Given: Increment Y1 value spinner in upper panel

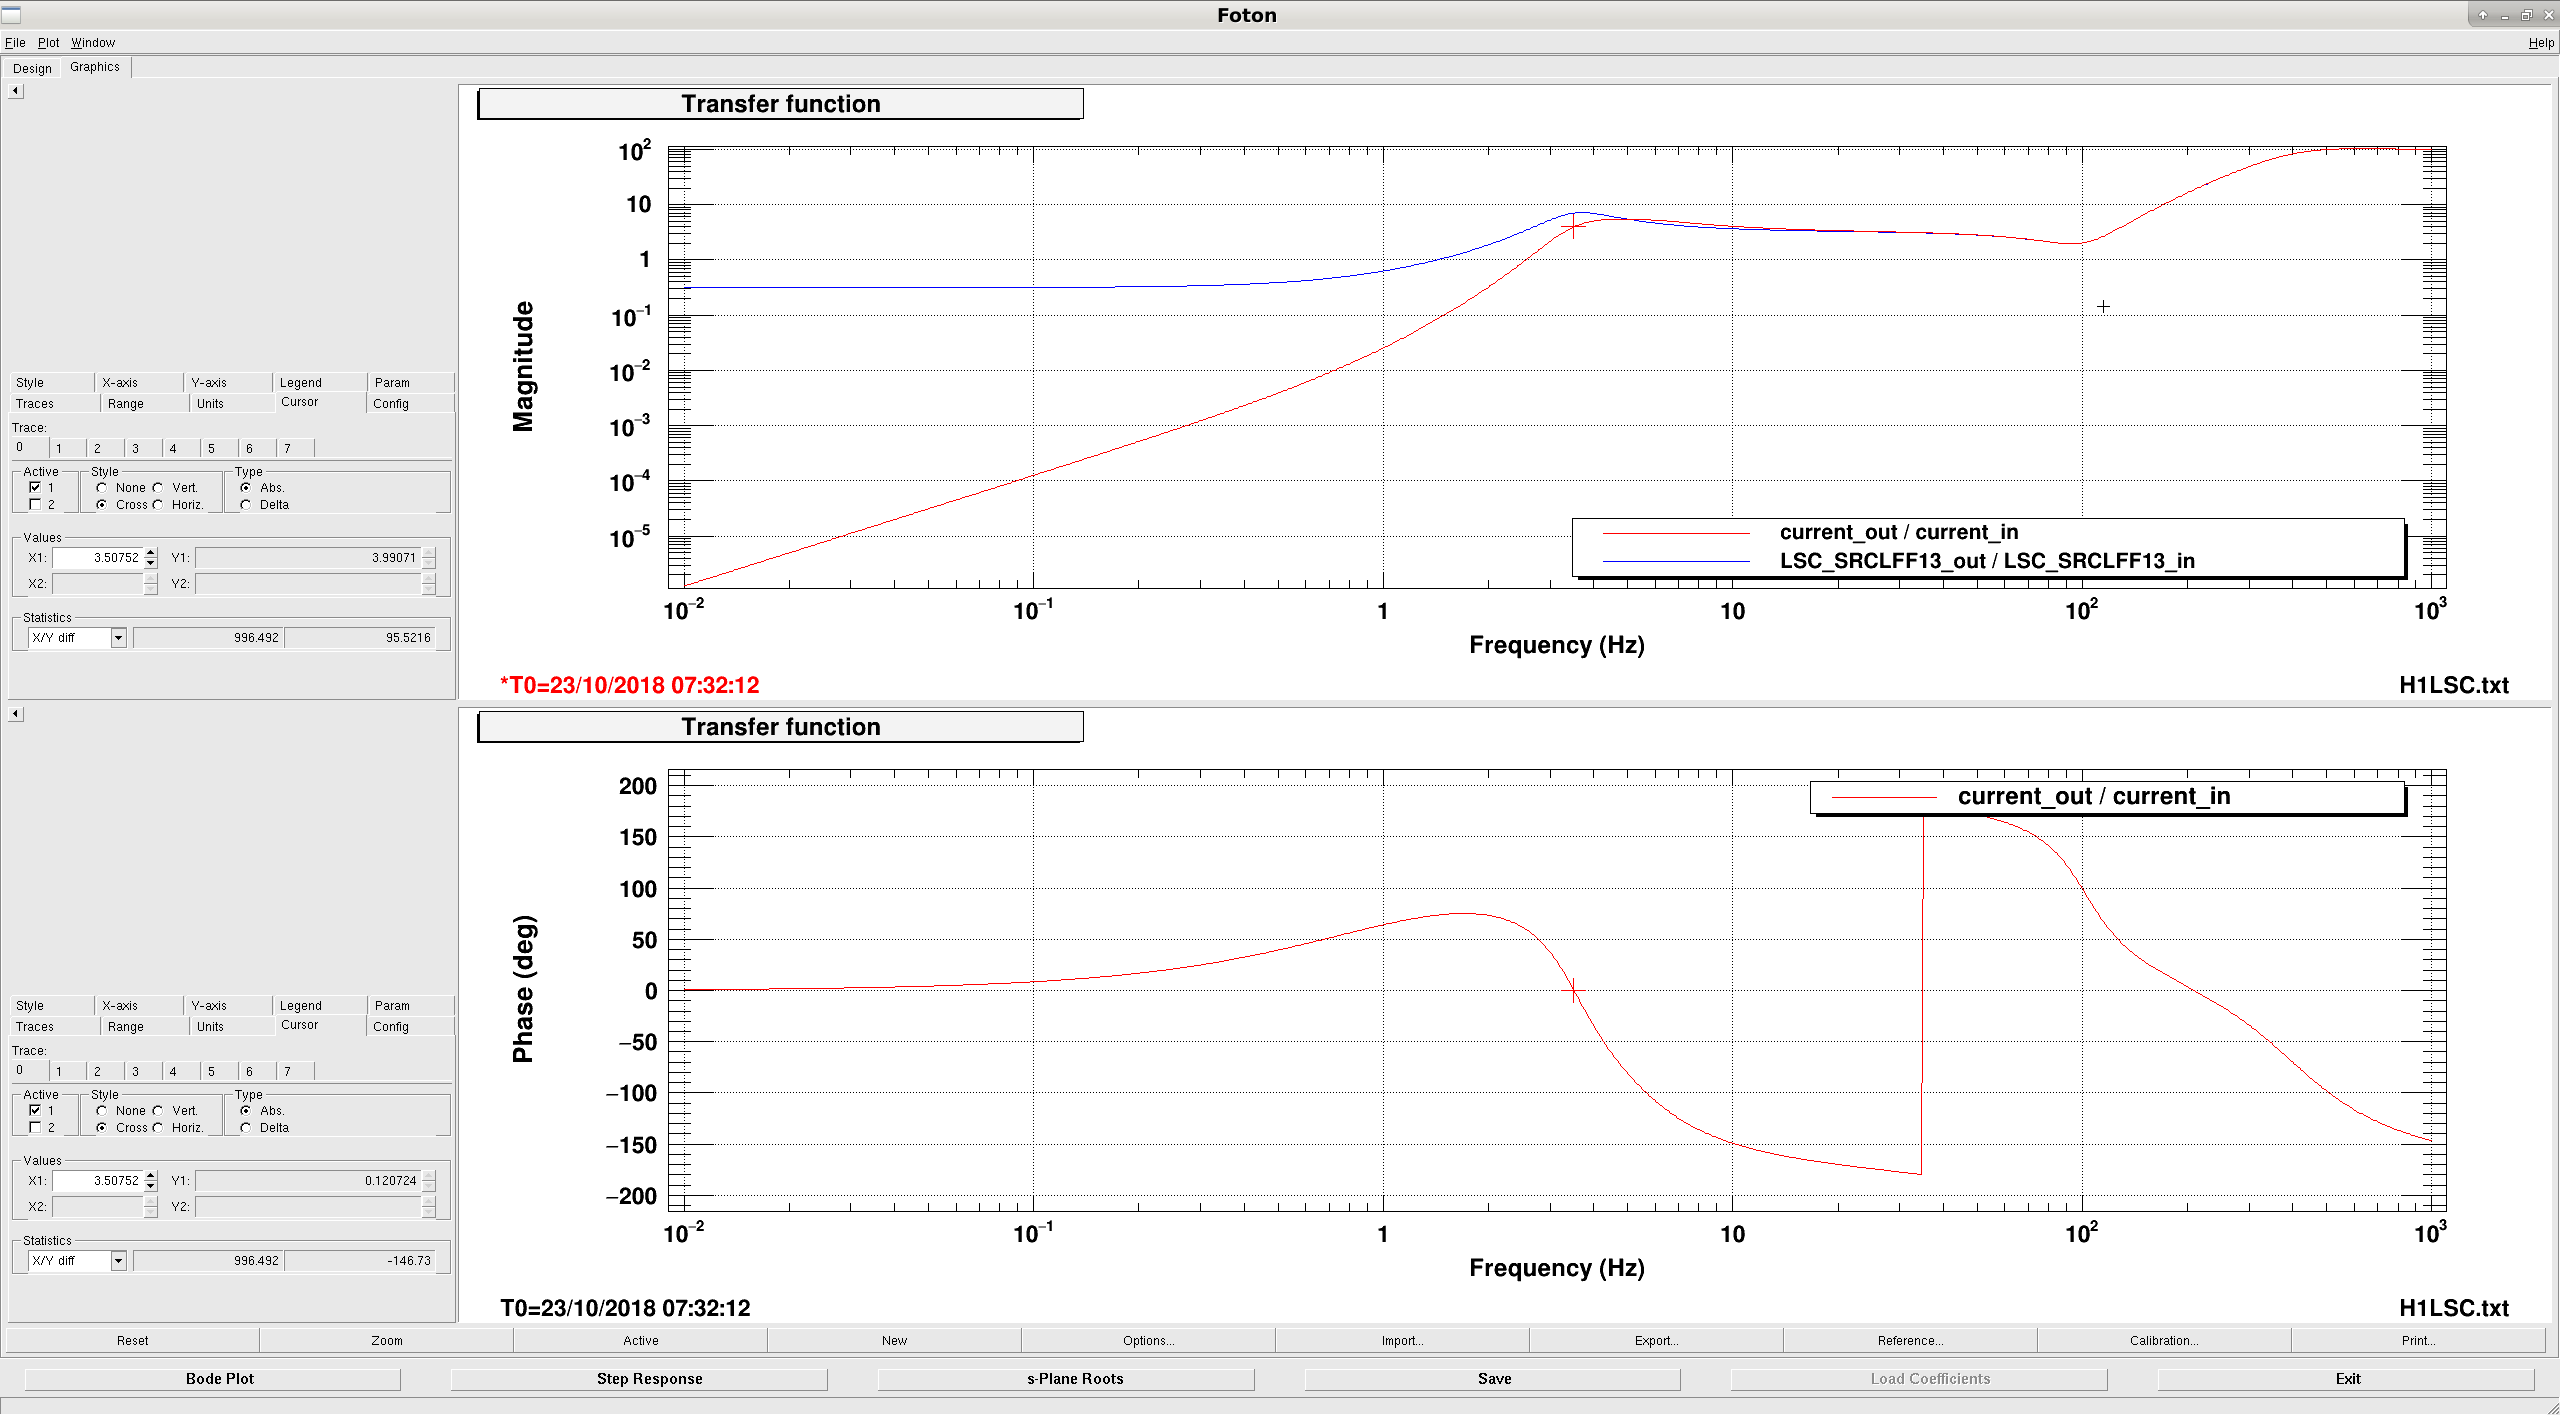Looking at the screenshot, I should pyautogui.click(x=429, y=553).
